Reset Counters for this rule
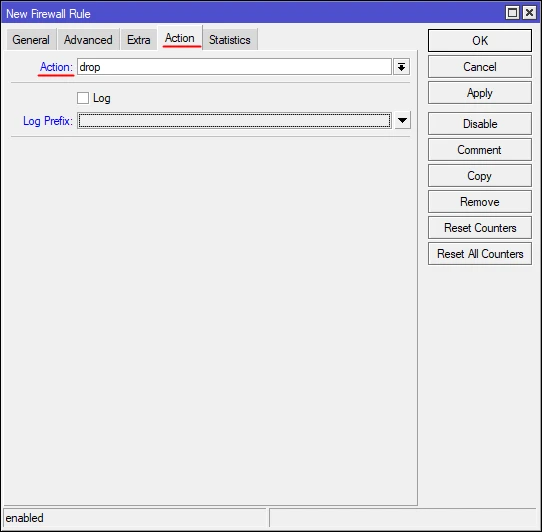The height and width of the screenshot is (532, 542). point(480,228)
